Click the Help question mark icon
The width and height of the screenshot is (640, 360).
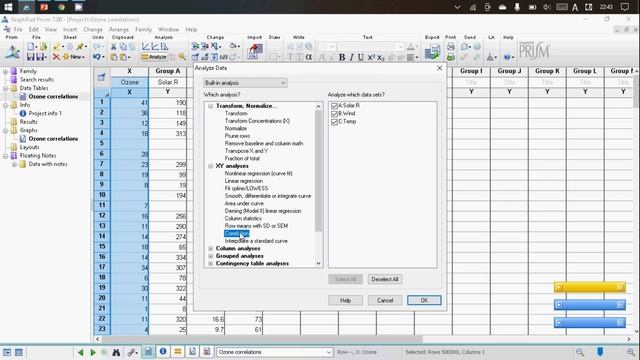507,57
